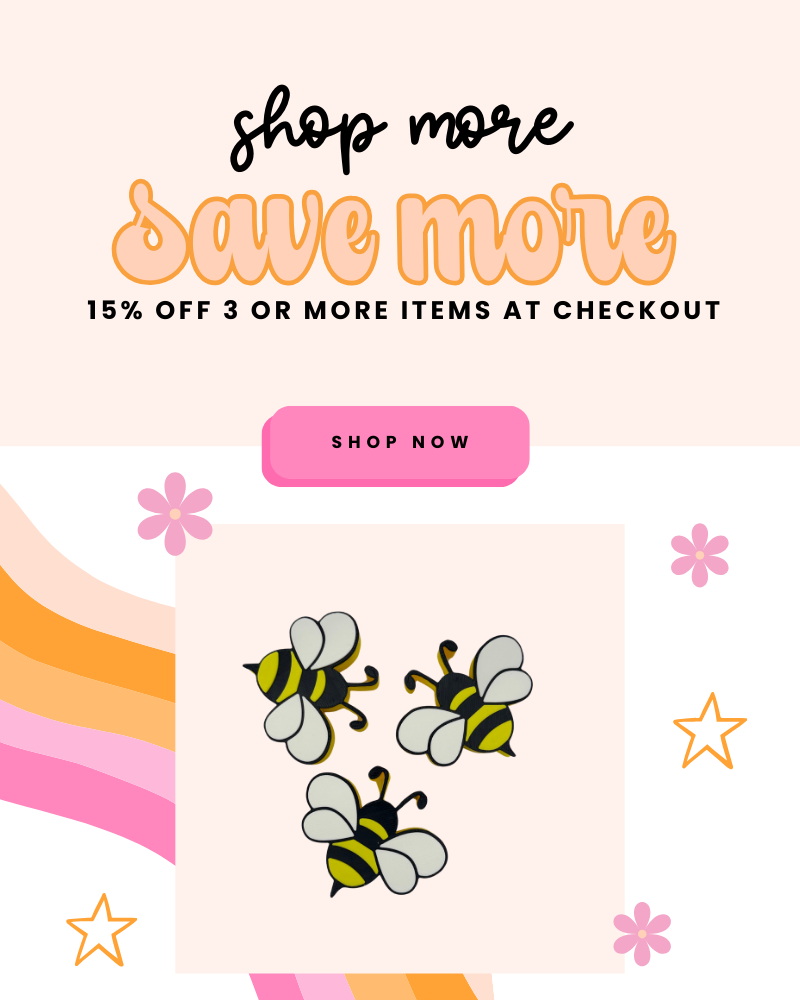The height and width of the screenshot is (1000, 800).
Task: Select the 15% off checkout offer text
Action: (x=404, y=311)
